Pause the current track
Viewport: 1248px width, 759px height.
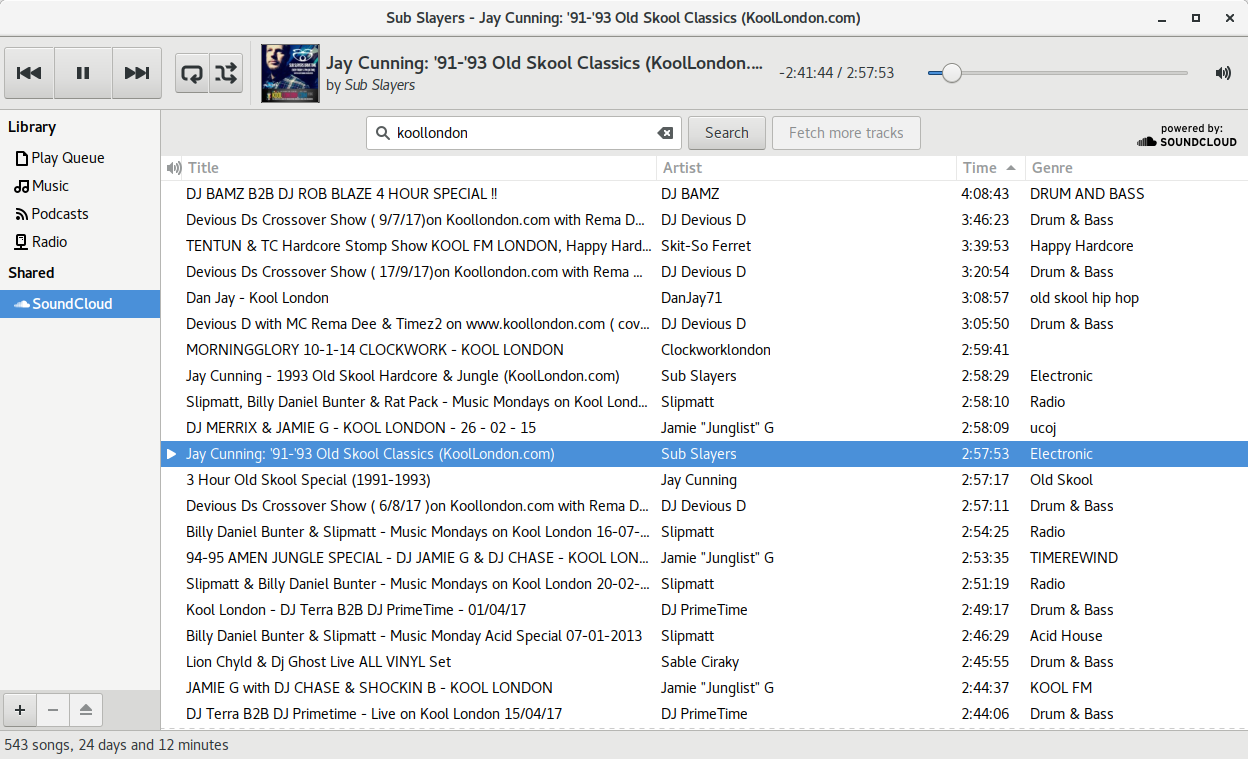point(83,73)
